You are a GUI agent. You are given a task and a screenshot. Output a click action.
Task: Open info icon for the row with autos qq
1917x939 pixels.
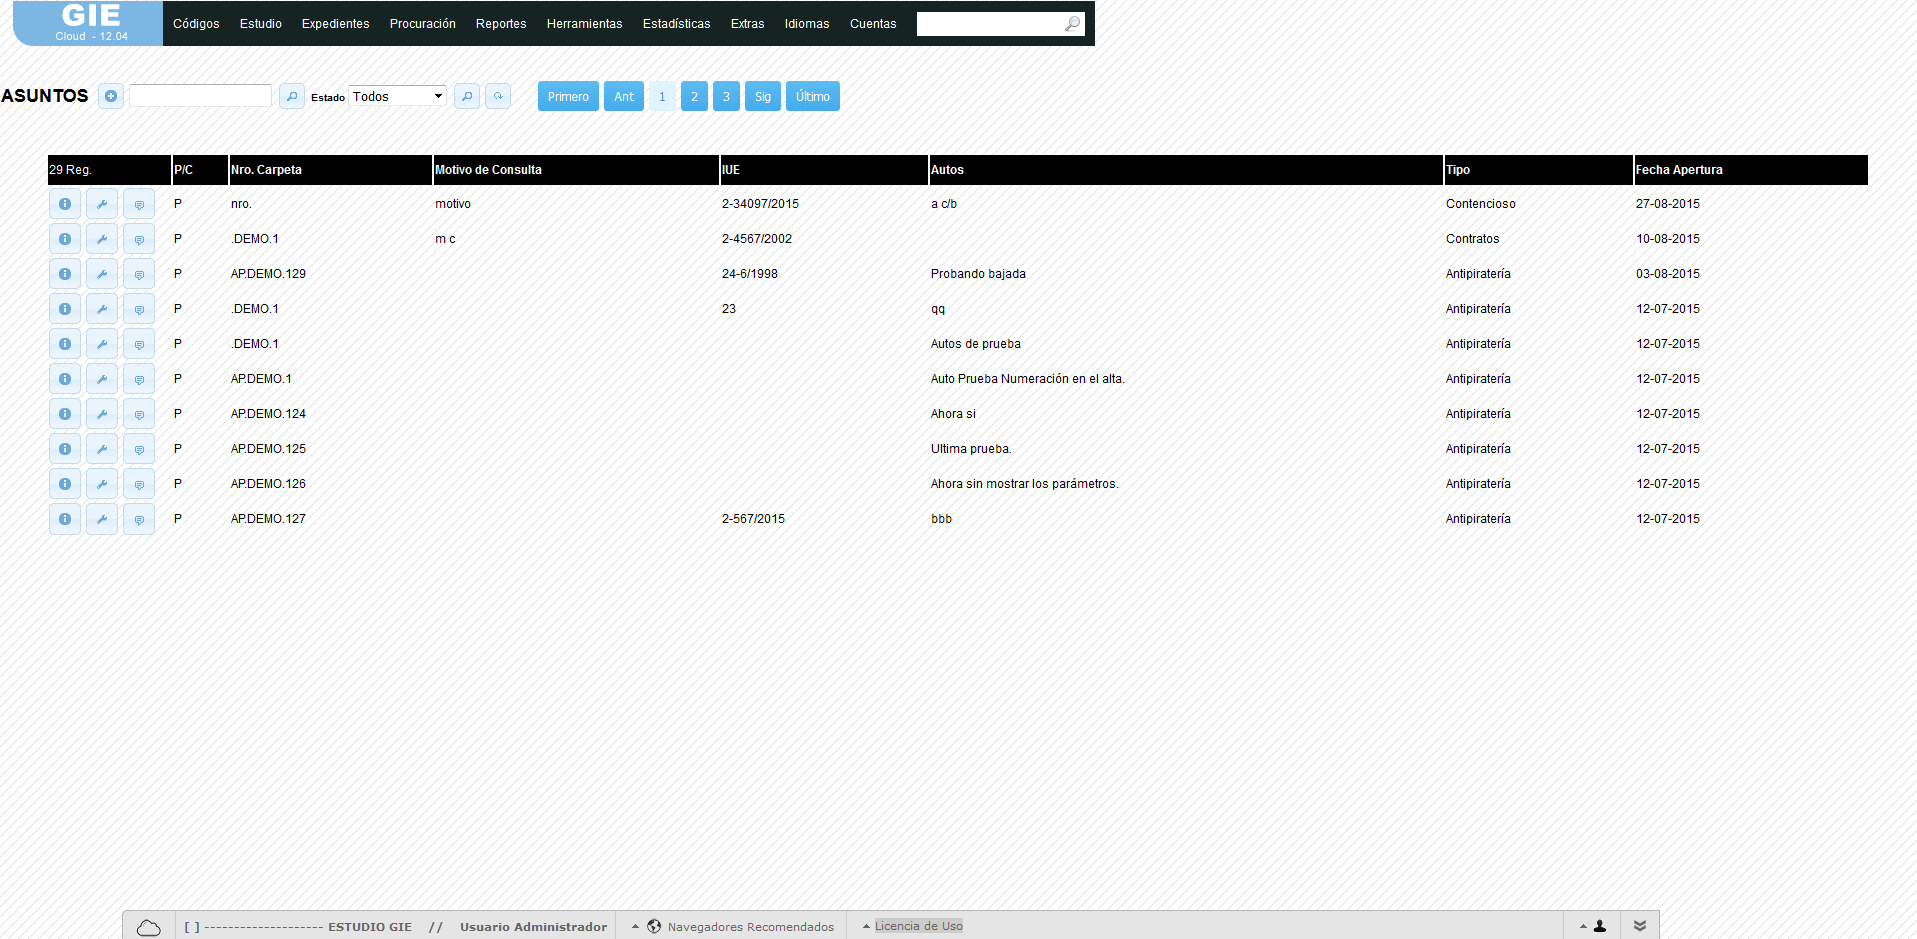tap(65, 309)
